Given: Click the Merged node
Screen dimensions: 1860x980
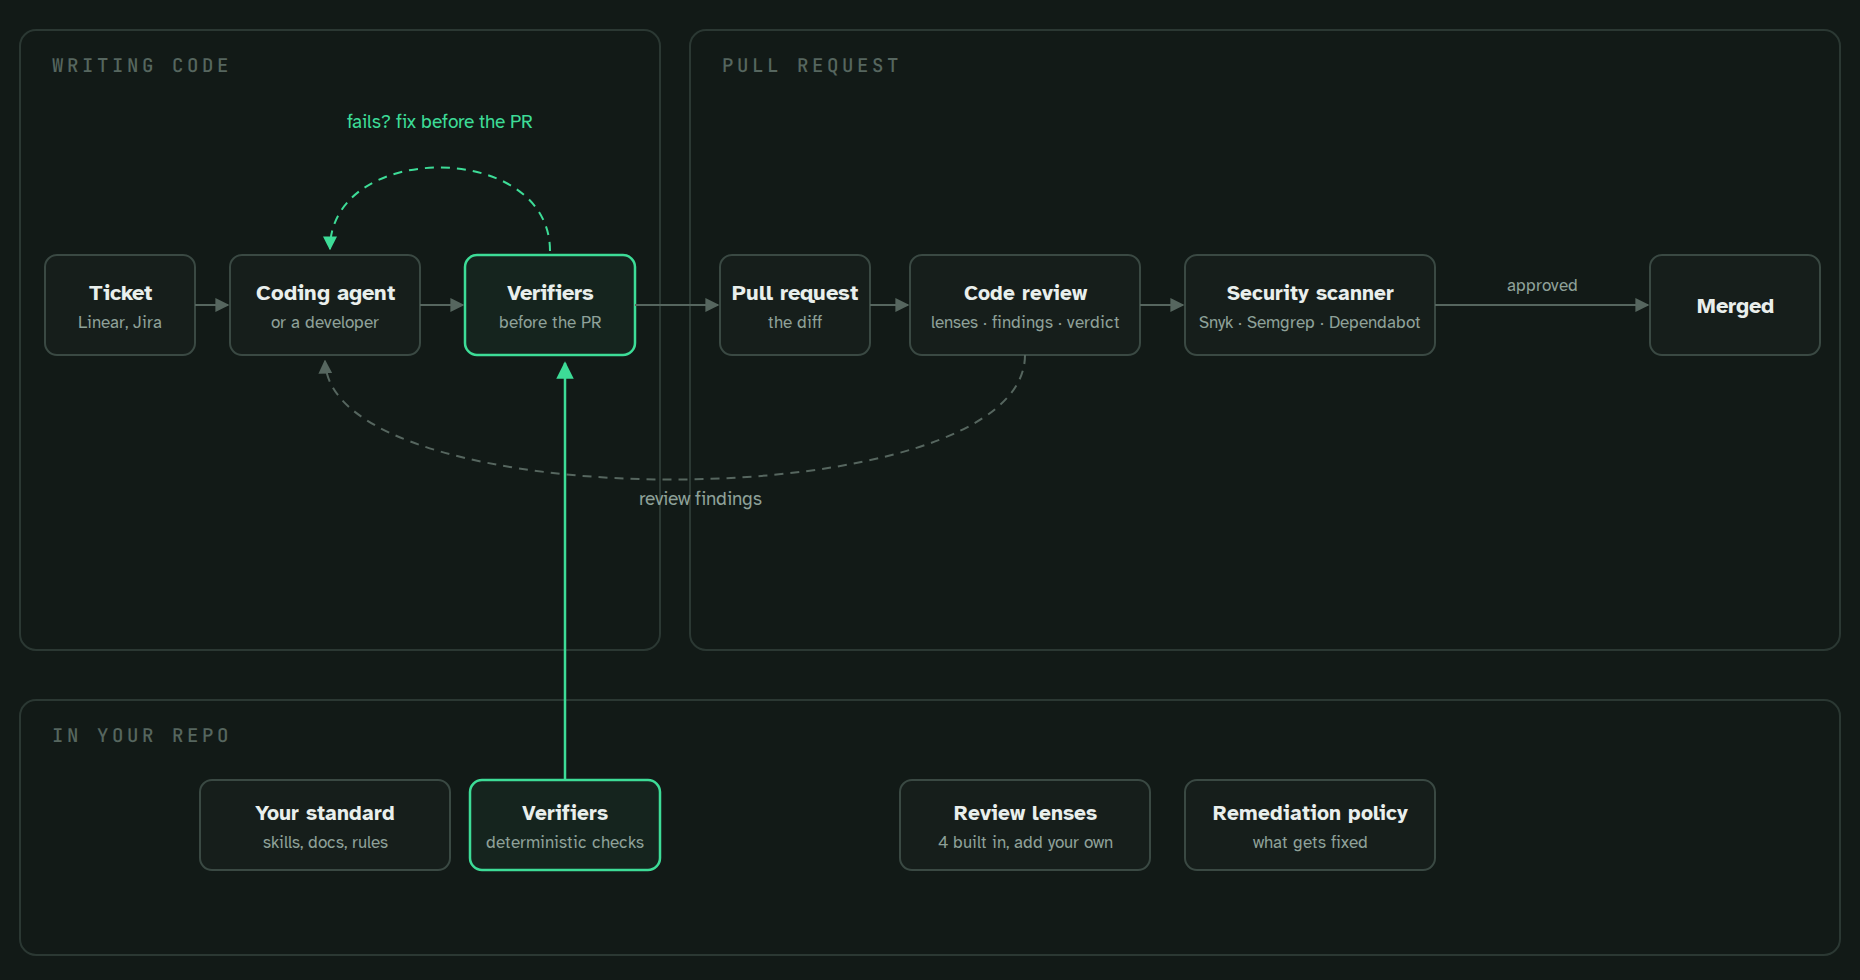Looking at the screenshot, I should [1735, 305].
